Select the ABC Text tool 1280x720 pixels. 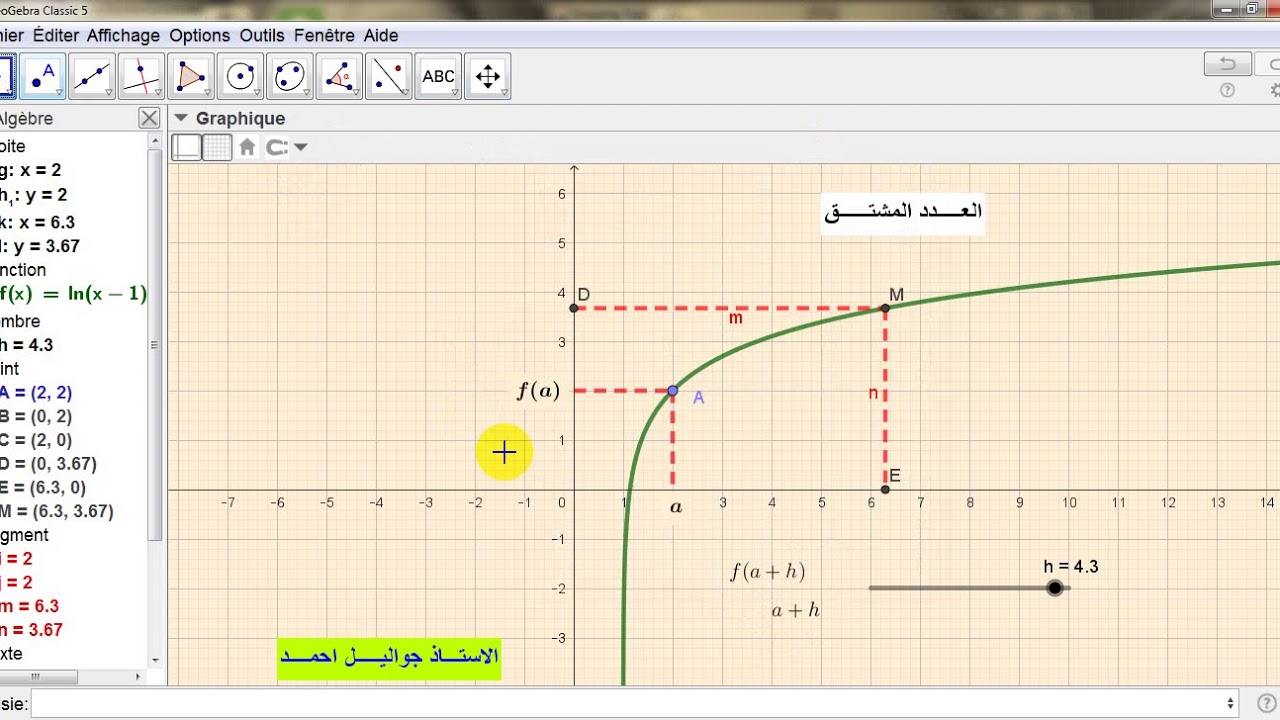(x=438, y=76)
